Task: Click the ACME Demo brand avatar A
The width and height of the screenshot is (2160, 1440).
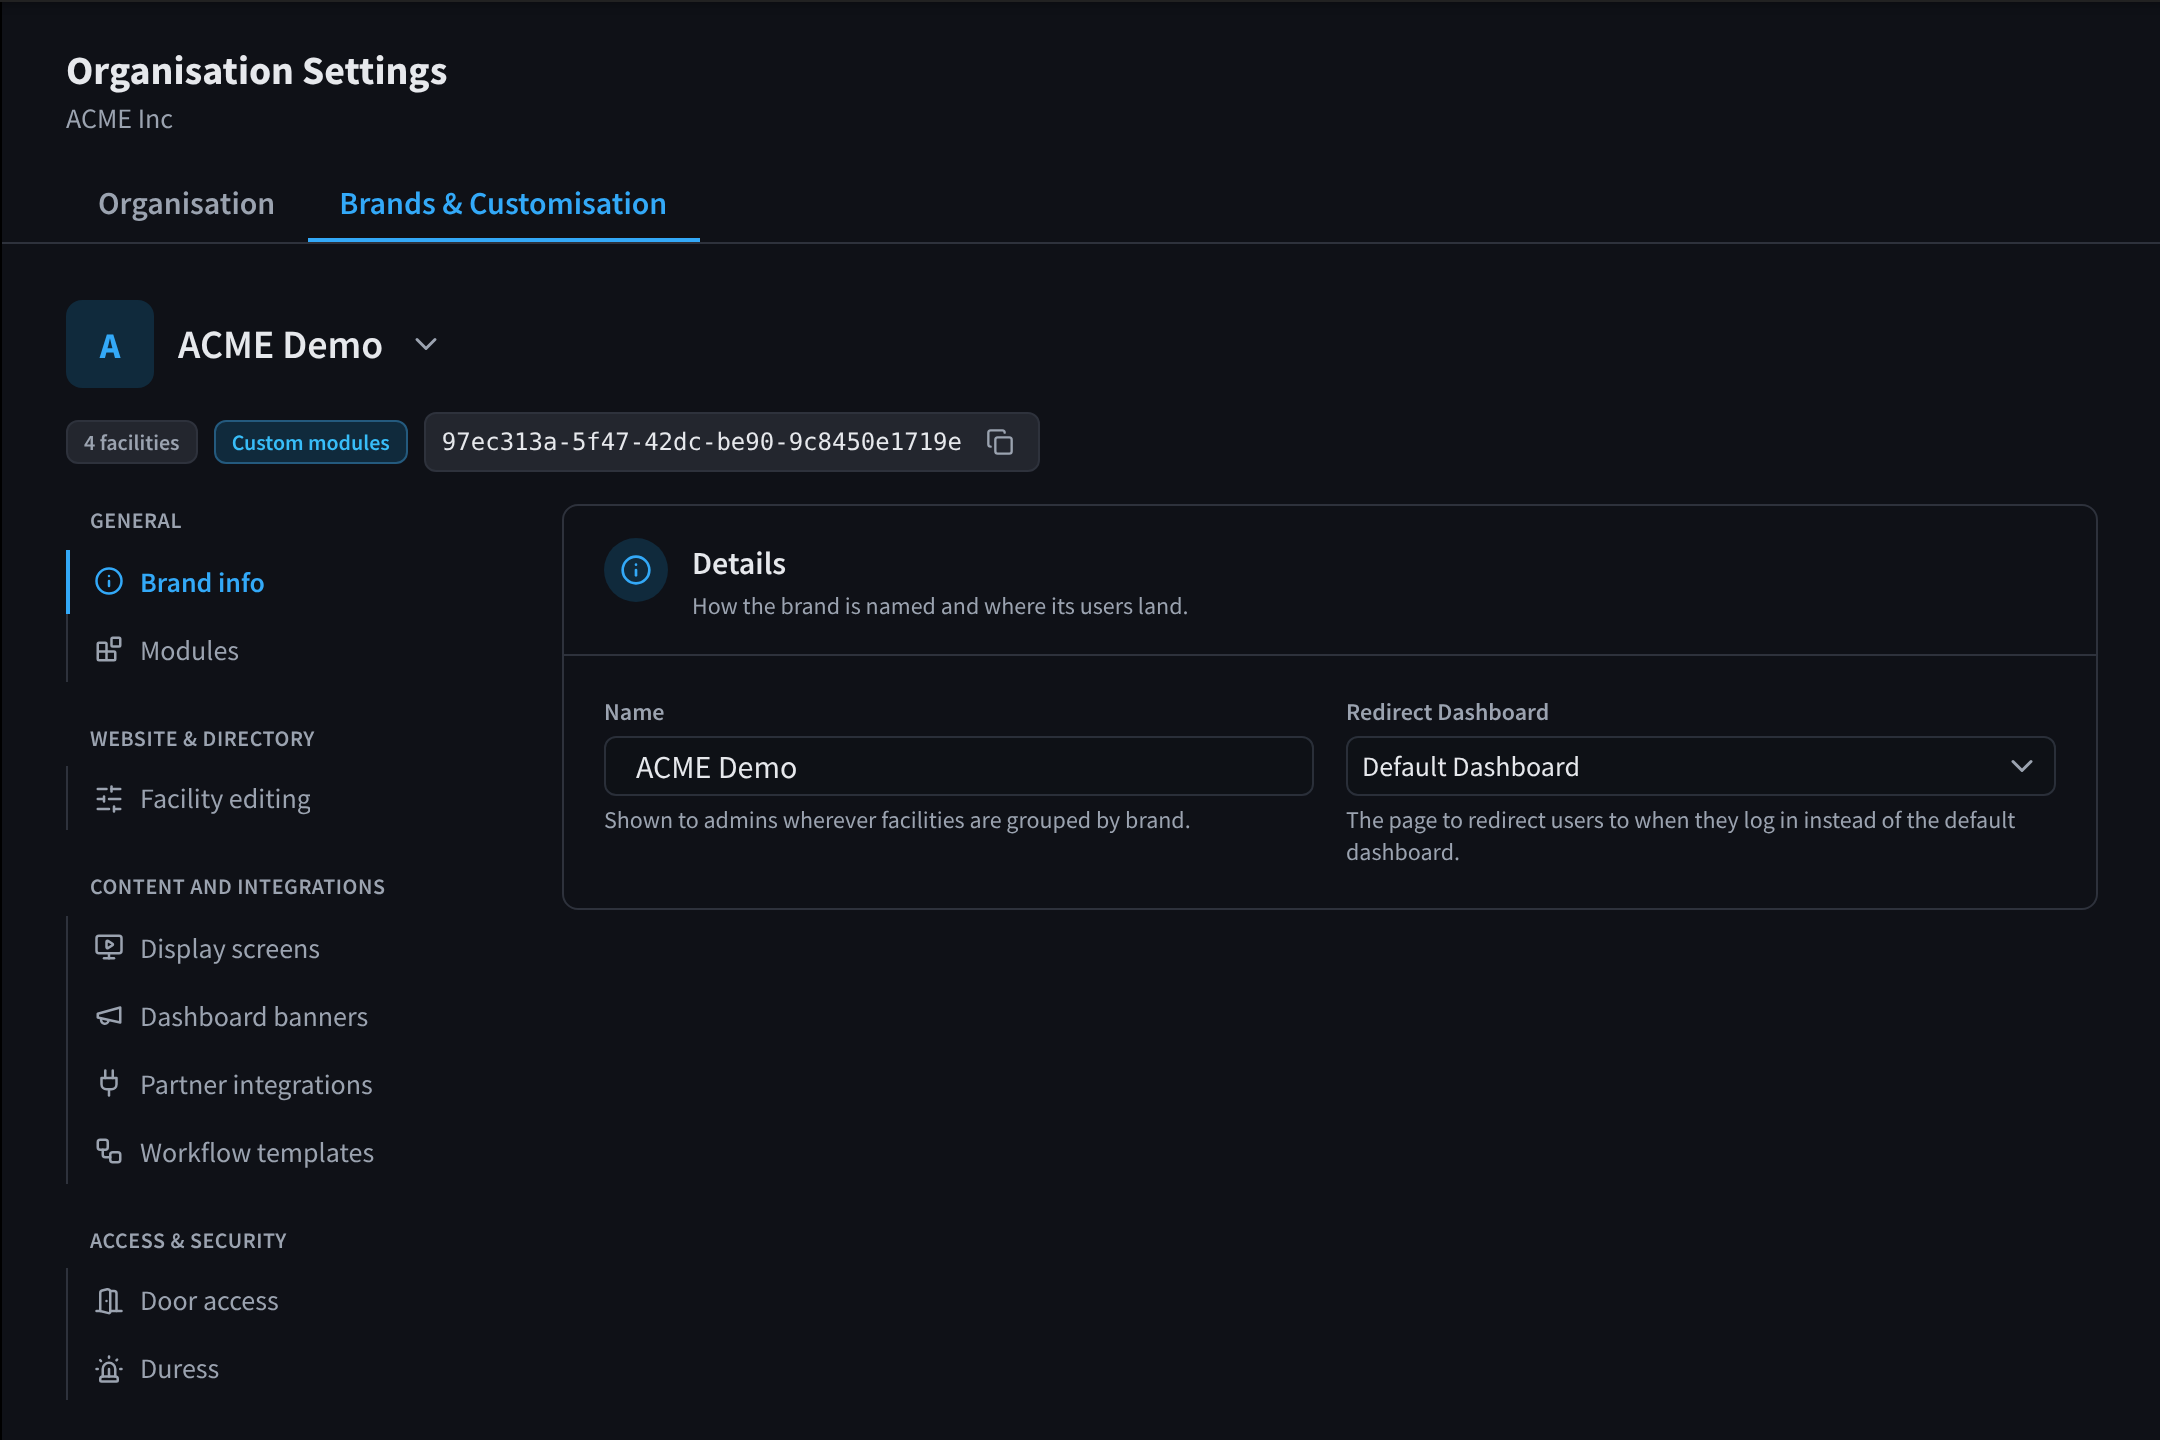Action: 110,344
